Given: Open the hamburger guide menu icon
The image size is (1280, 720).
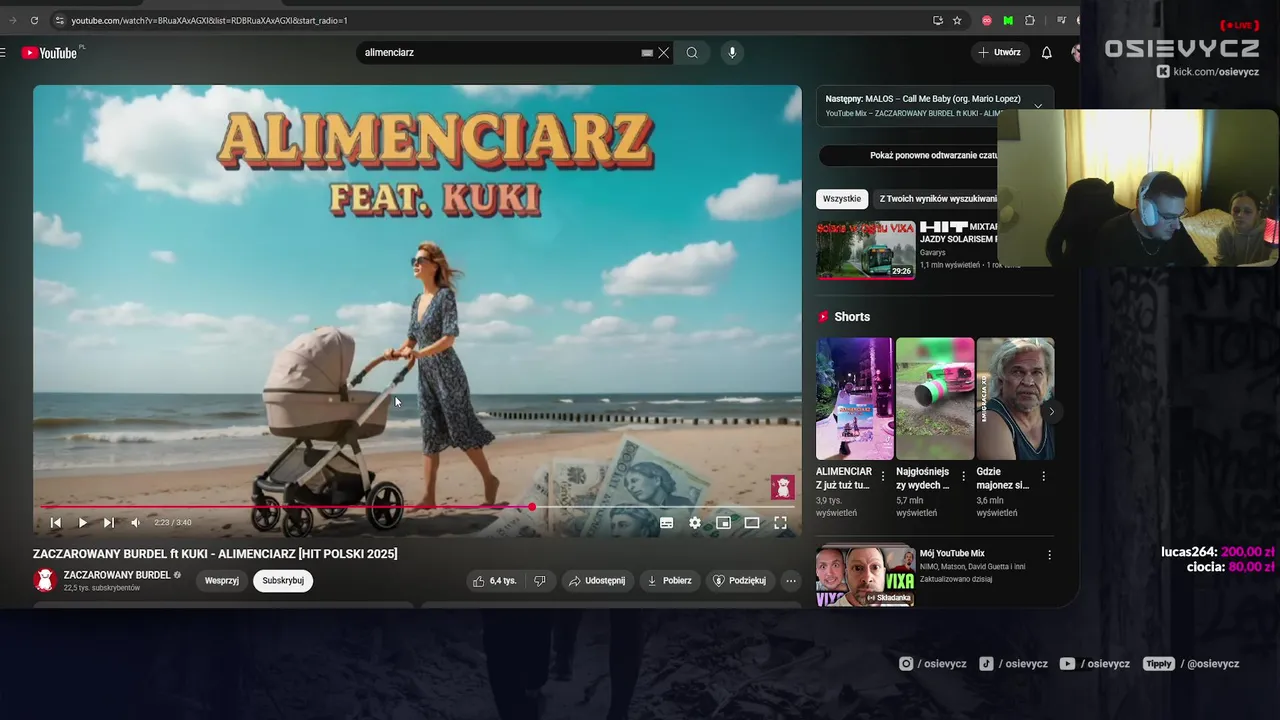Looking at the screenshot, I should (4, 53).
